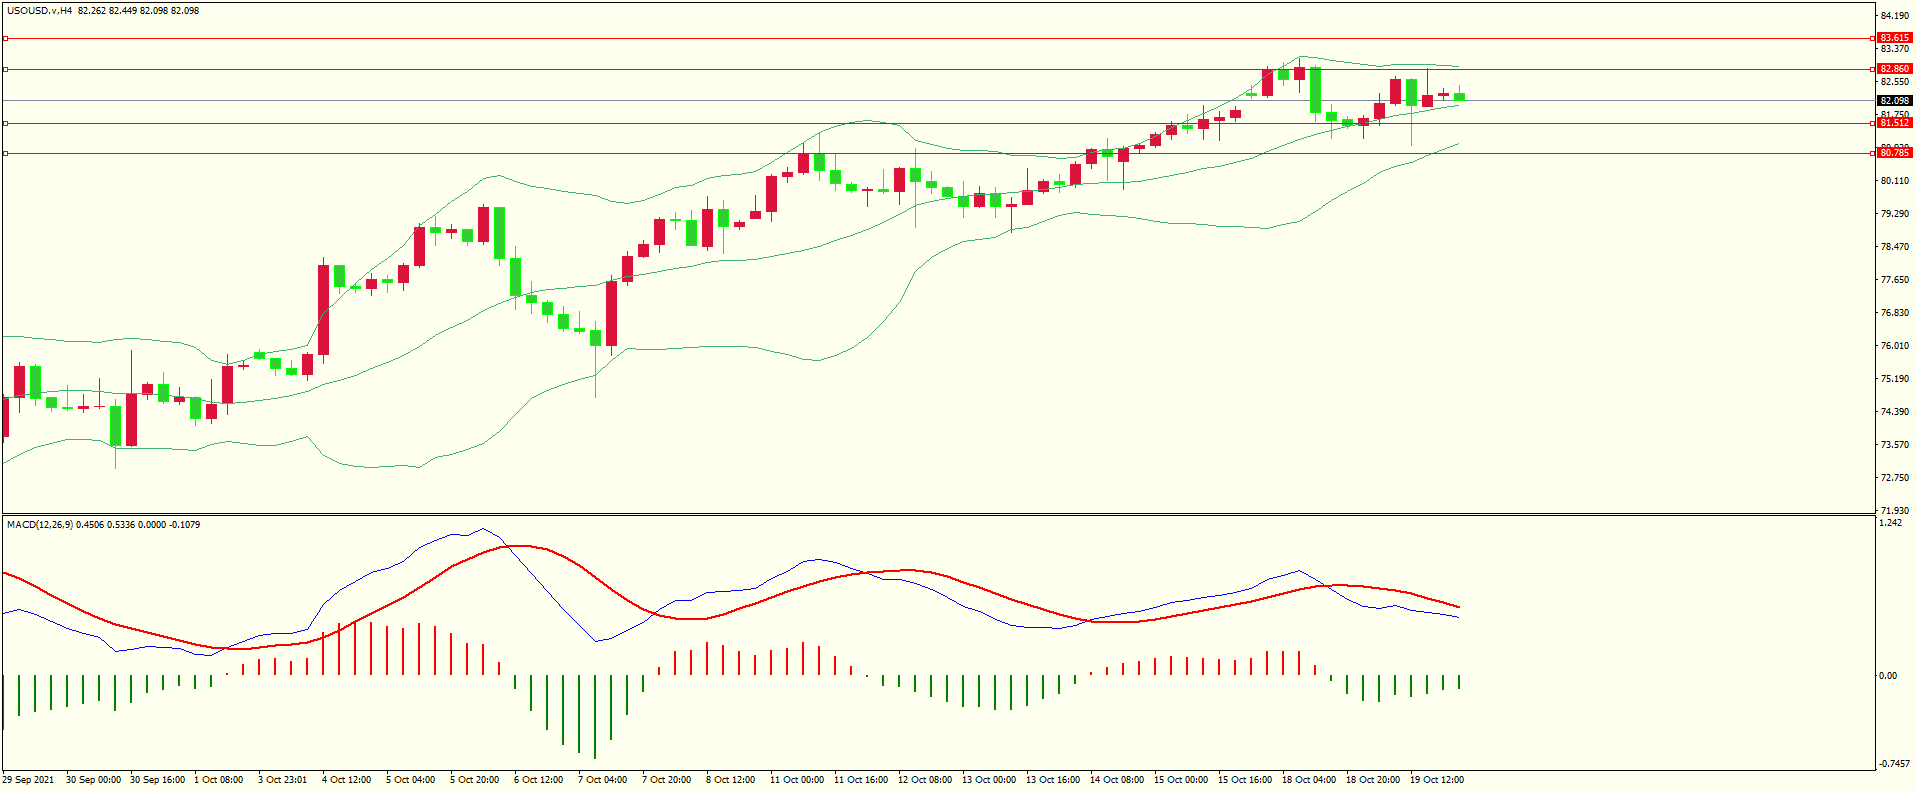Select the 15 Oct 16:00 time axis label

[1244, 780]
